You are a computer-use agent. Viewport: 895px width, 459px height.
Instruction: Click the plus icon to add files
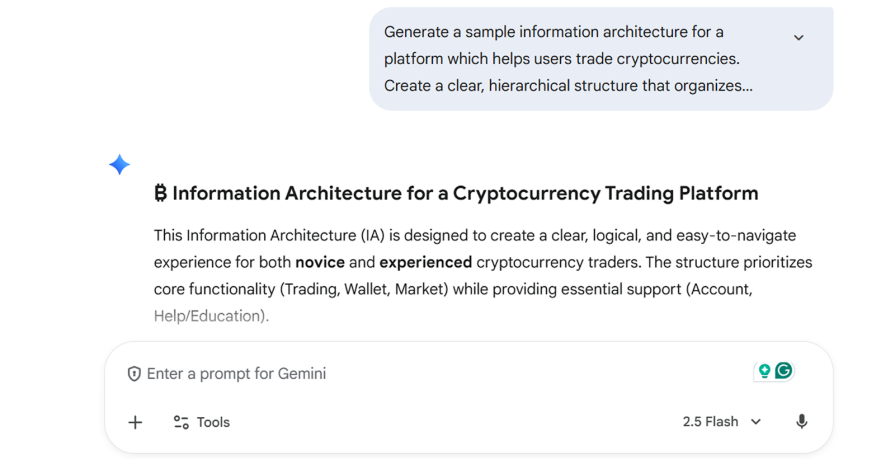tap(135, 422)
